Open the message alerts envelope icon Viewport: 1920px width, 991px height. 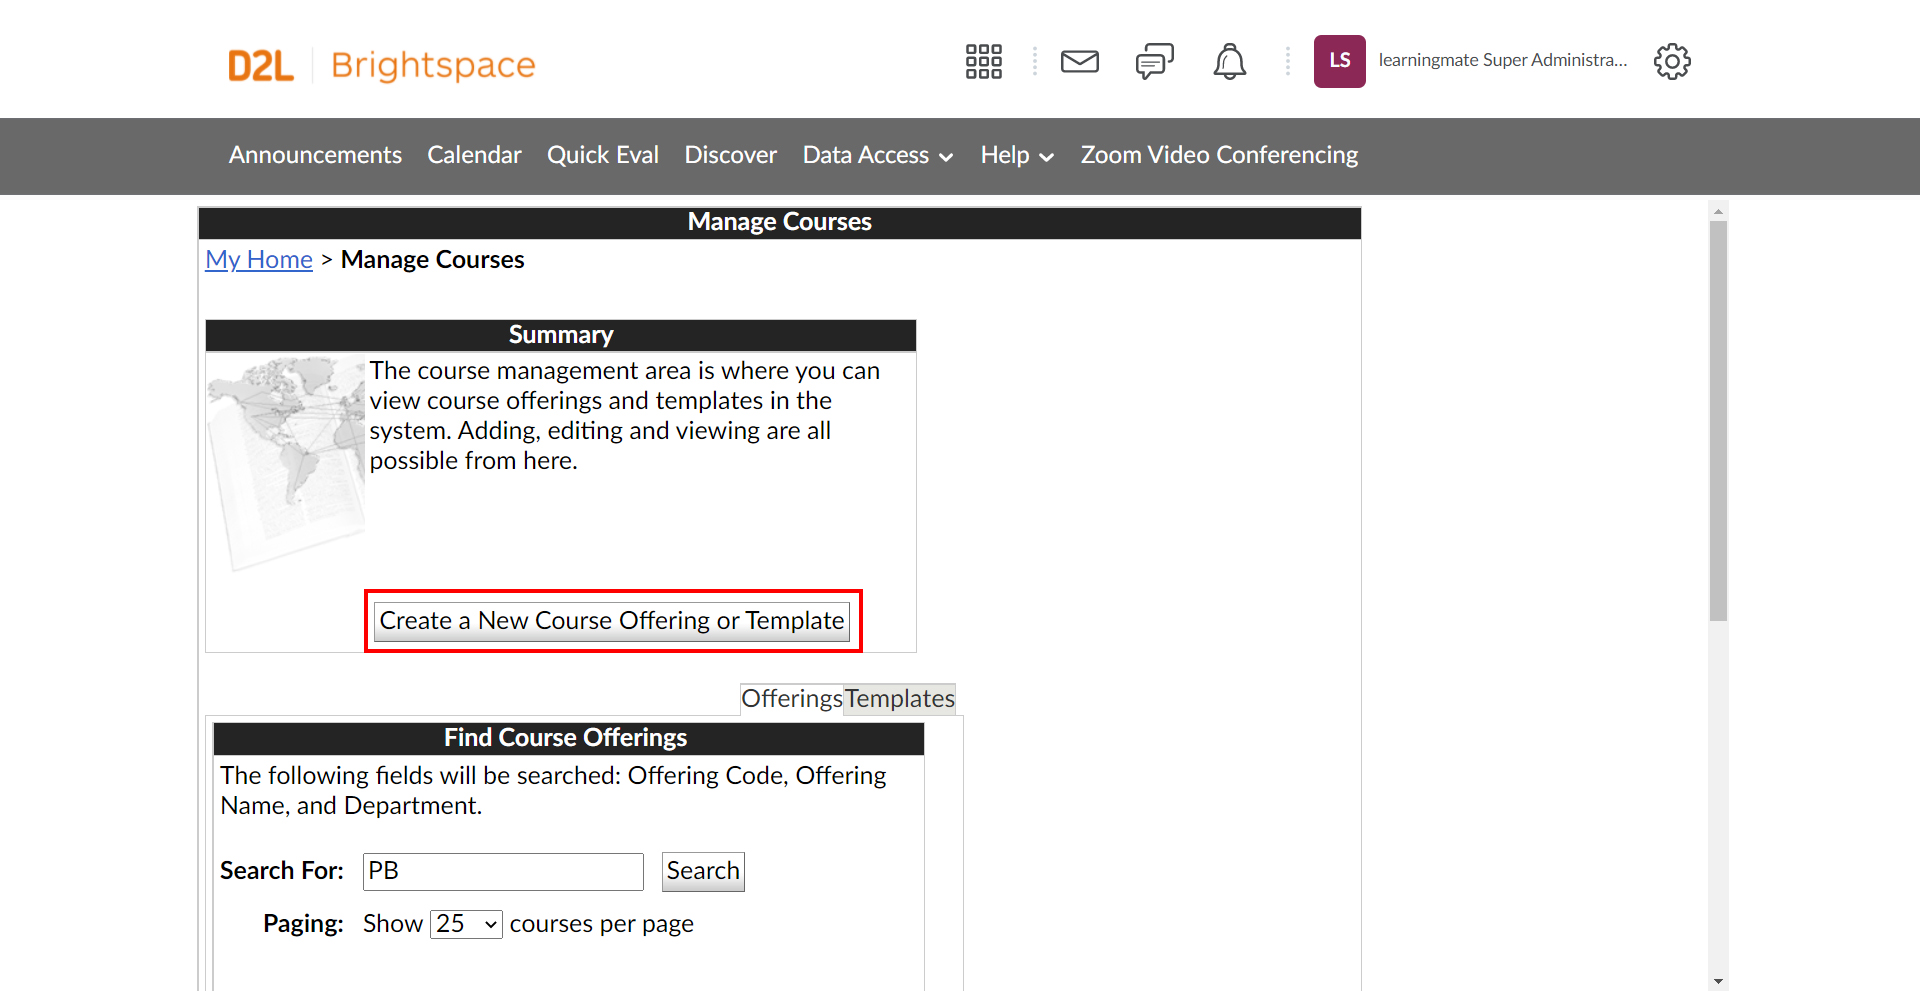tap(1079, 61)
